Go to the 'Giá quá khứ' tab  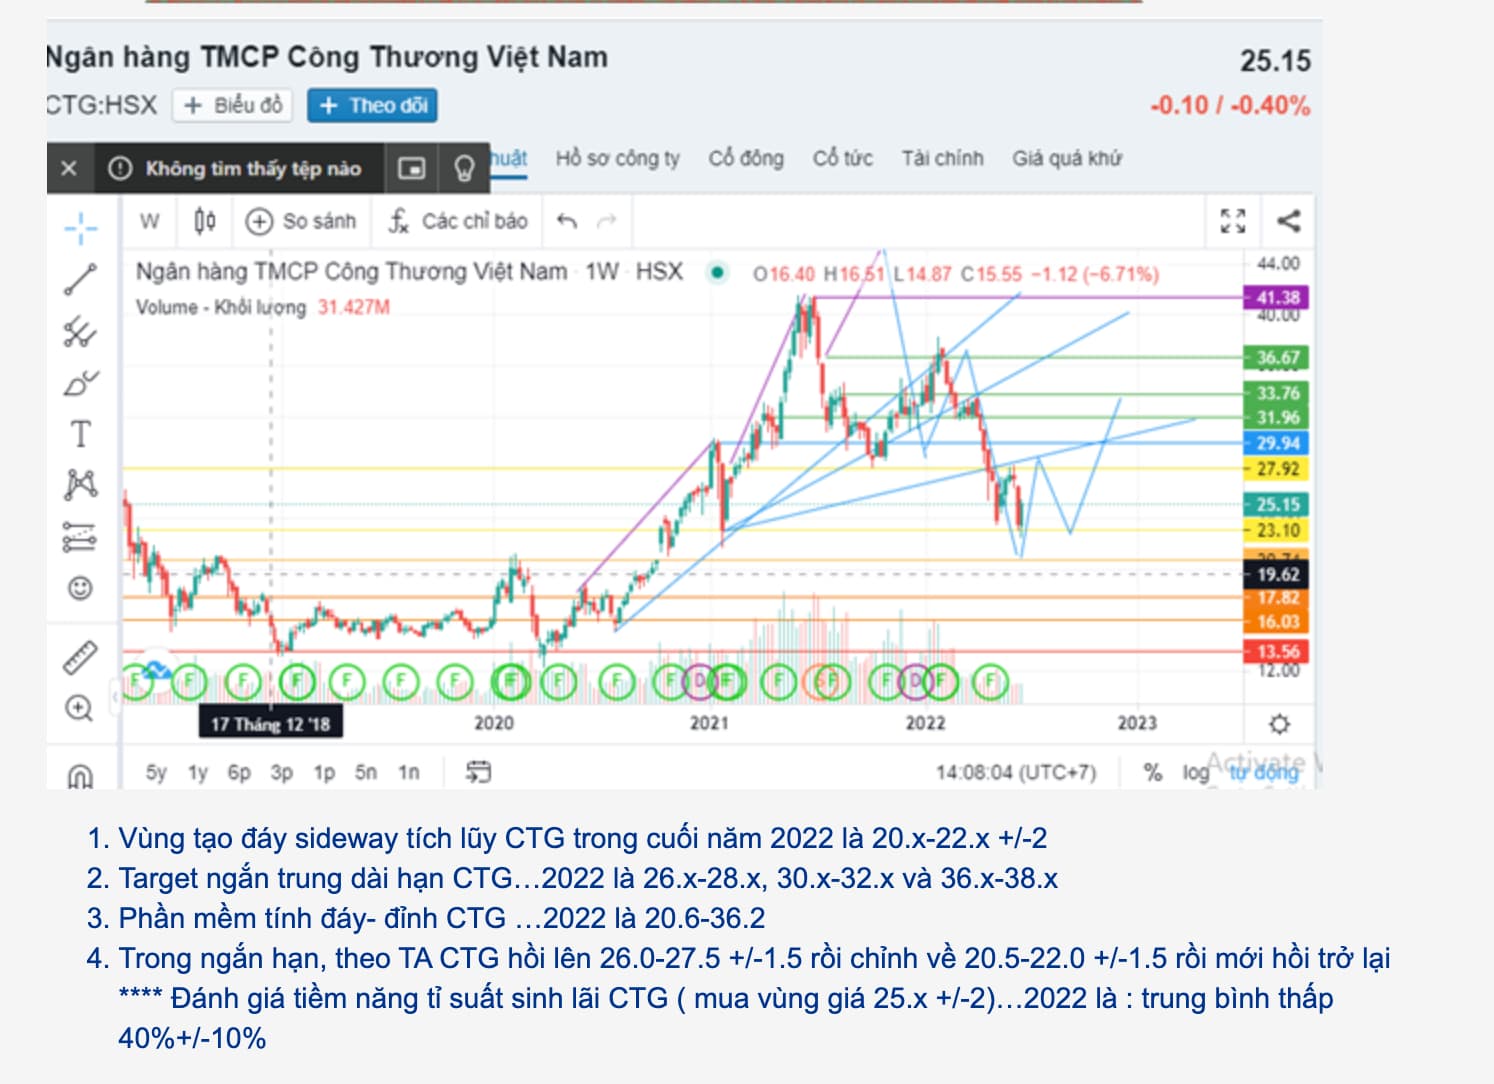[1067, 158]
